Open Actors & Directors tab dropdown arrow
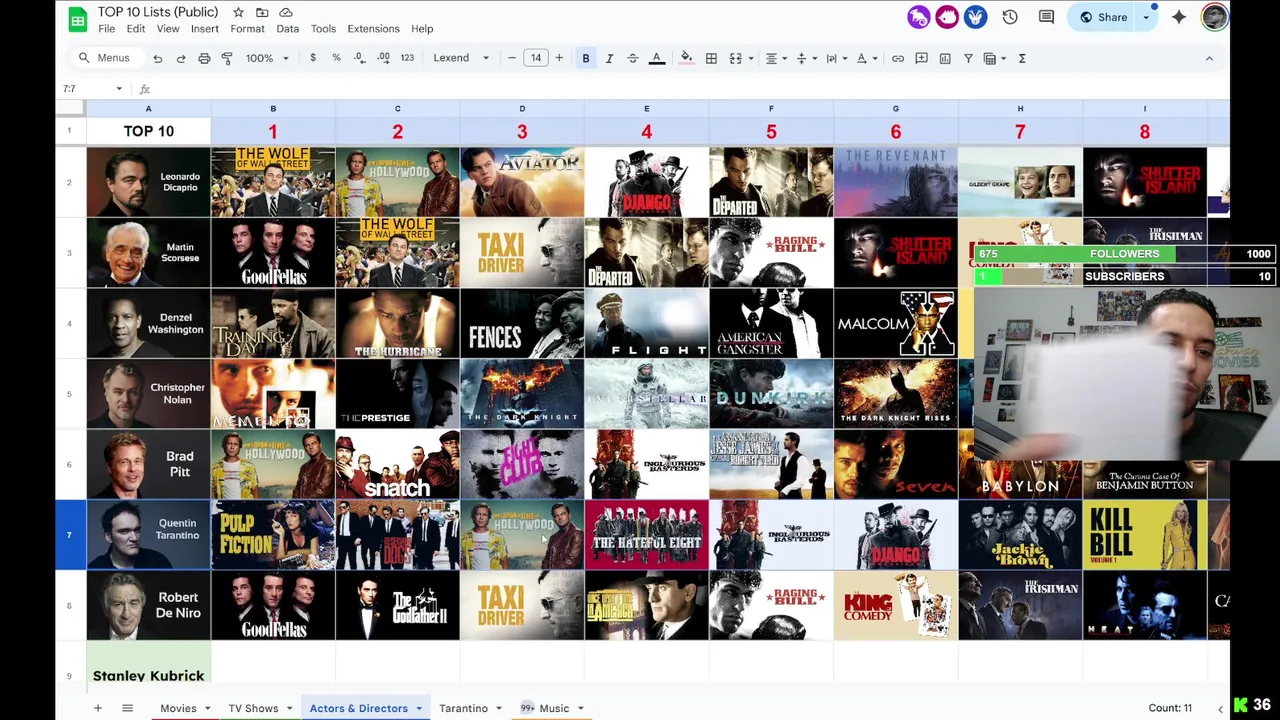The image size is (1280, 720). (419, 709)
